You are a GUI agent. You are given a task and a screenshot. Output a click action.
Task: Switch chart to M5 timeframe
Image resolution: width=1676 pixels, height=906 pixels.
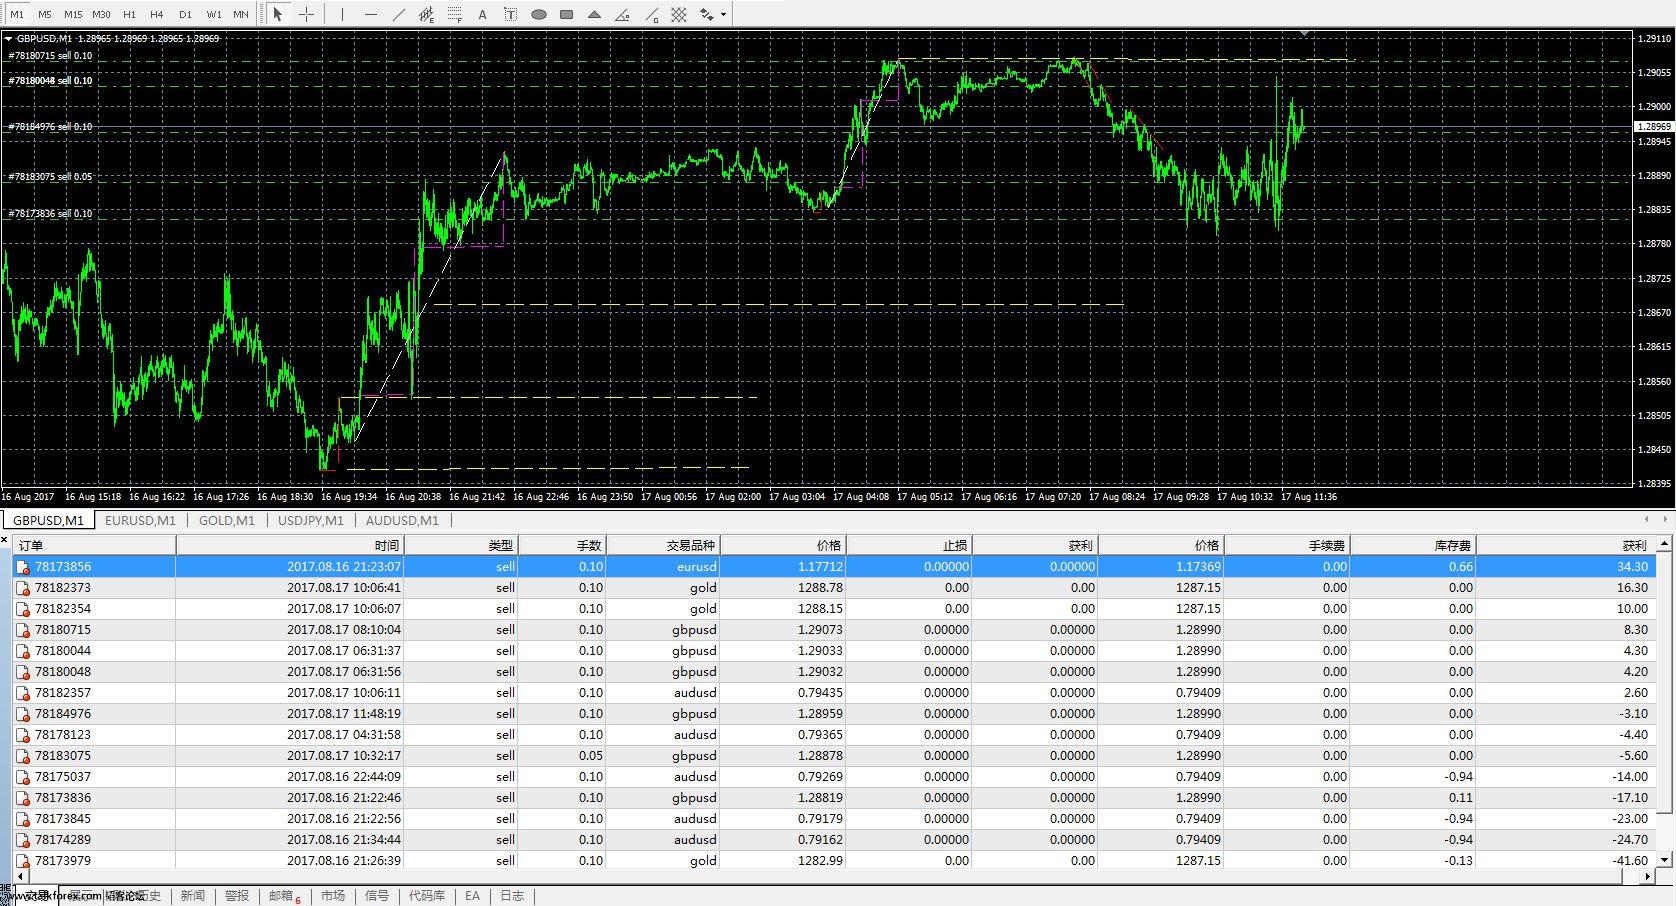pos(45,14)
